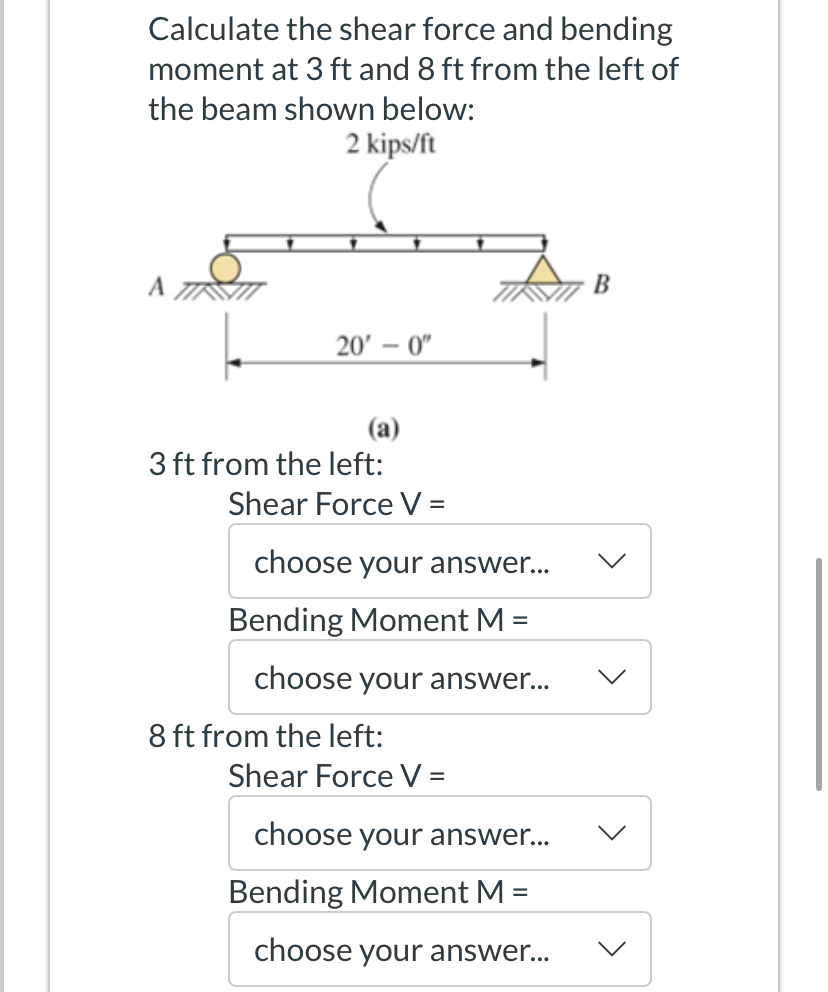Open the Shear Force V dropdown at 8 ft

[x=439, y=833]
